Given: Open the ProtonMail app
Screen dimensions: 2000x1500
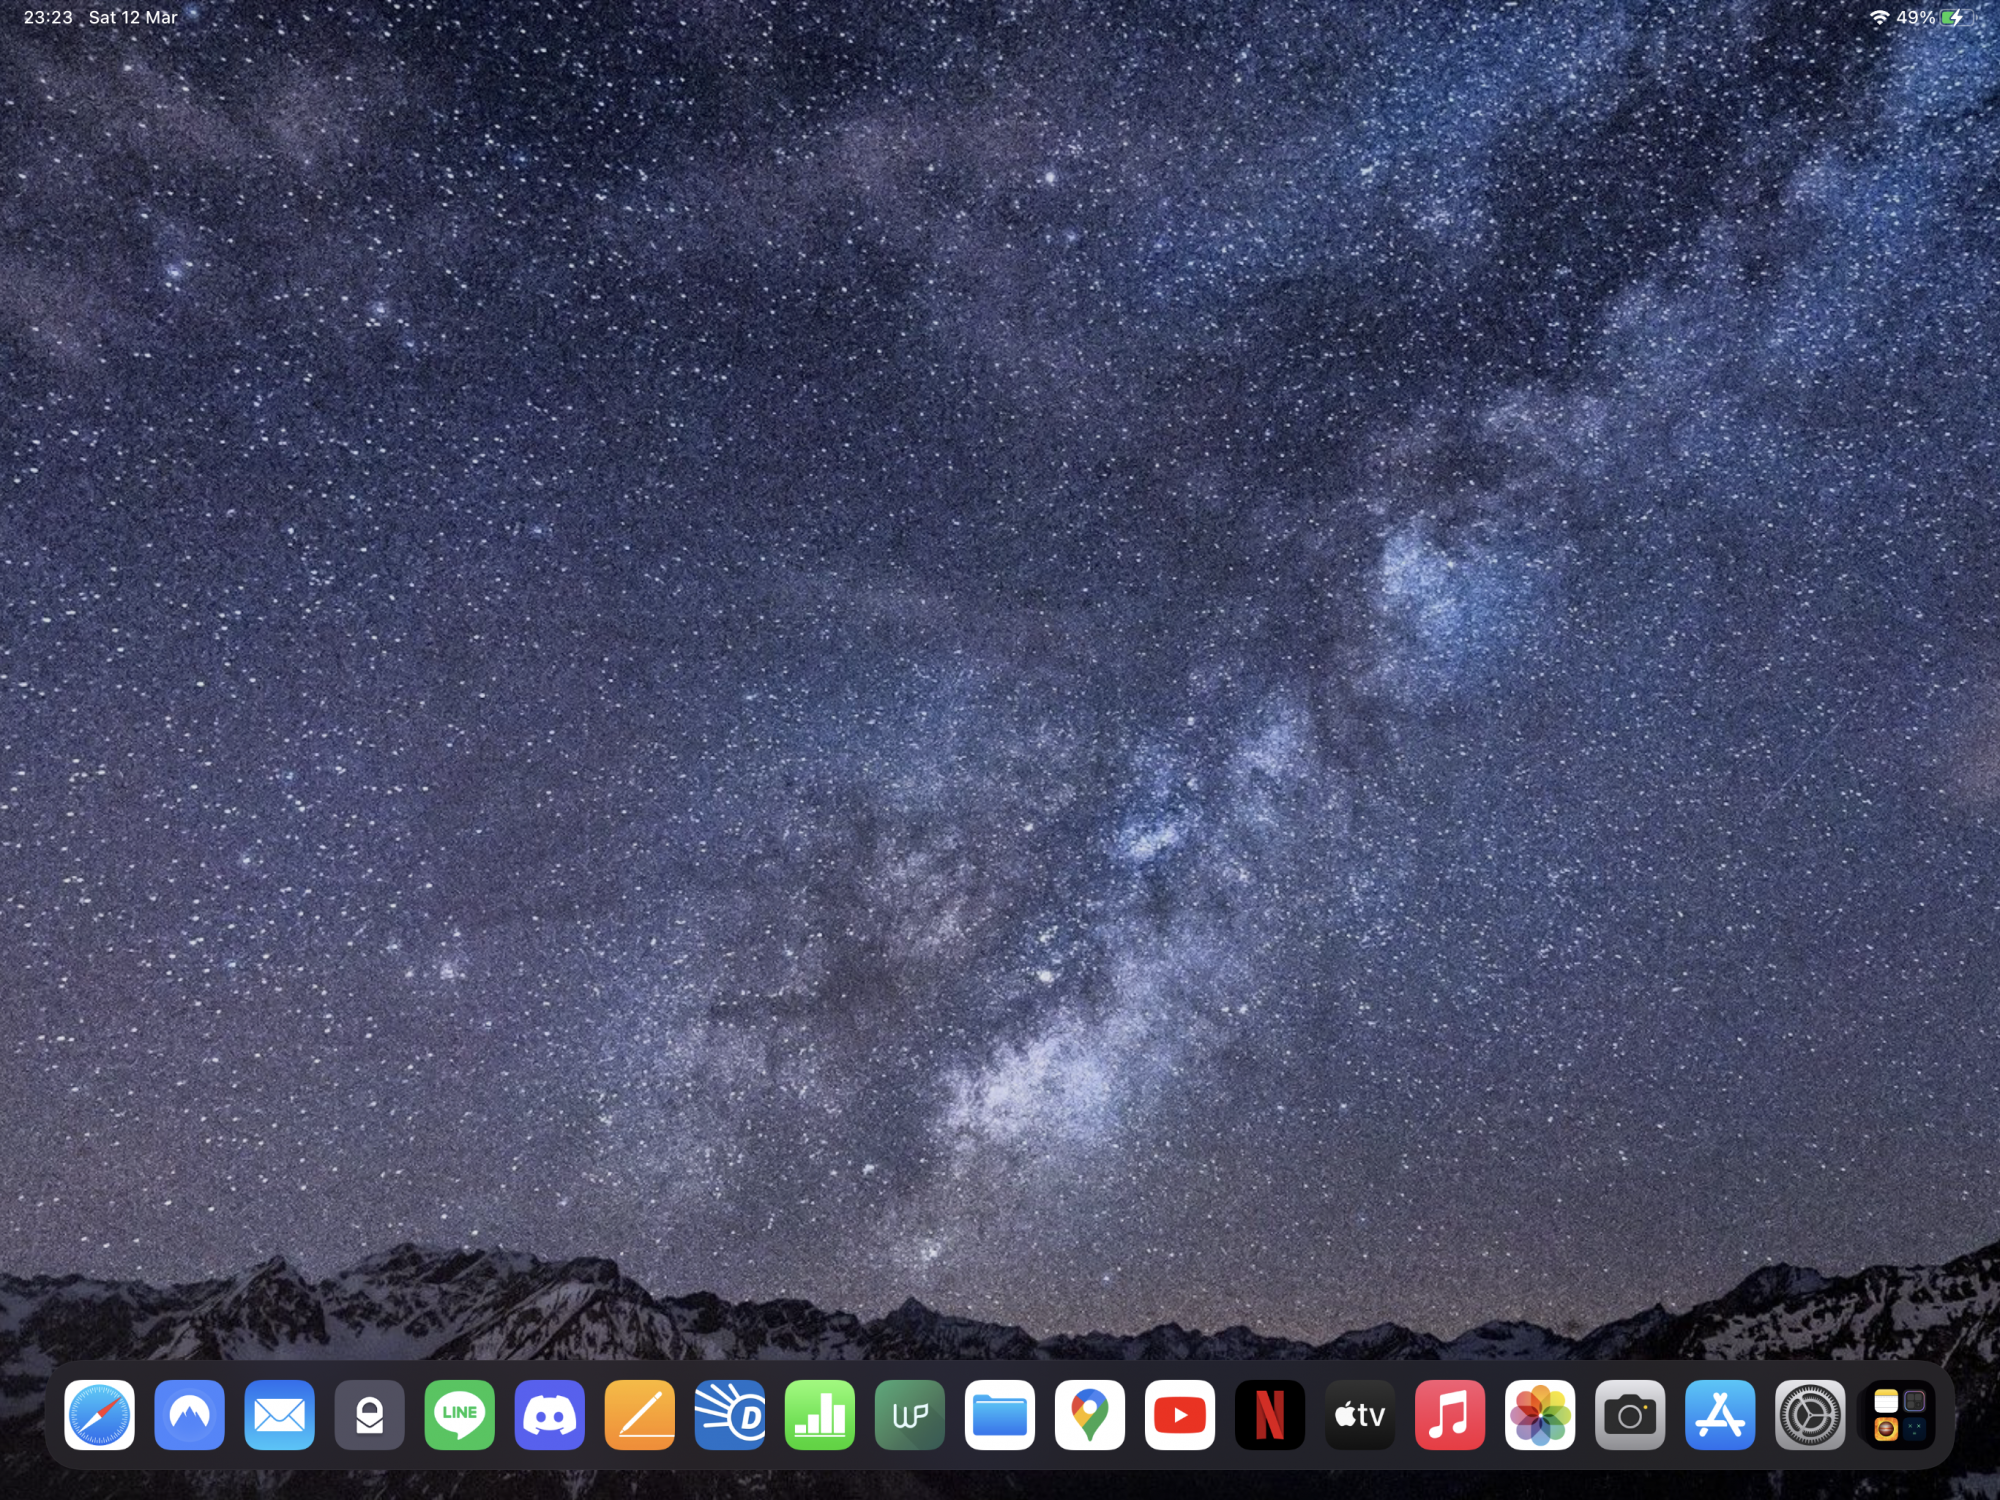Looking at the screenshot, I should click(x=369, y=1415).
